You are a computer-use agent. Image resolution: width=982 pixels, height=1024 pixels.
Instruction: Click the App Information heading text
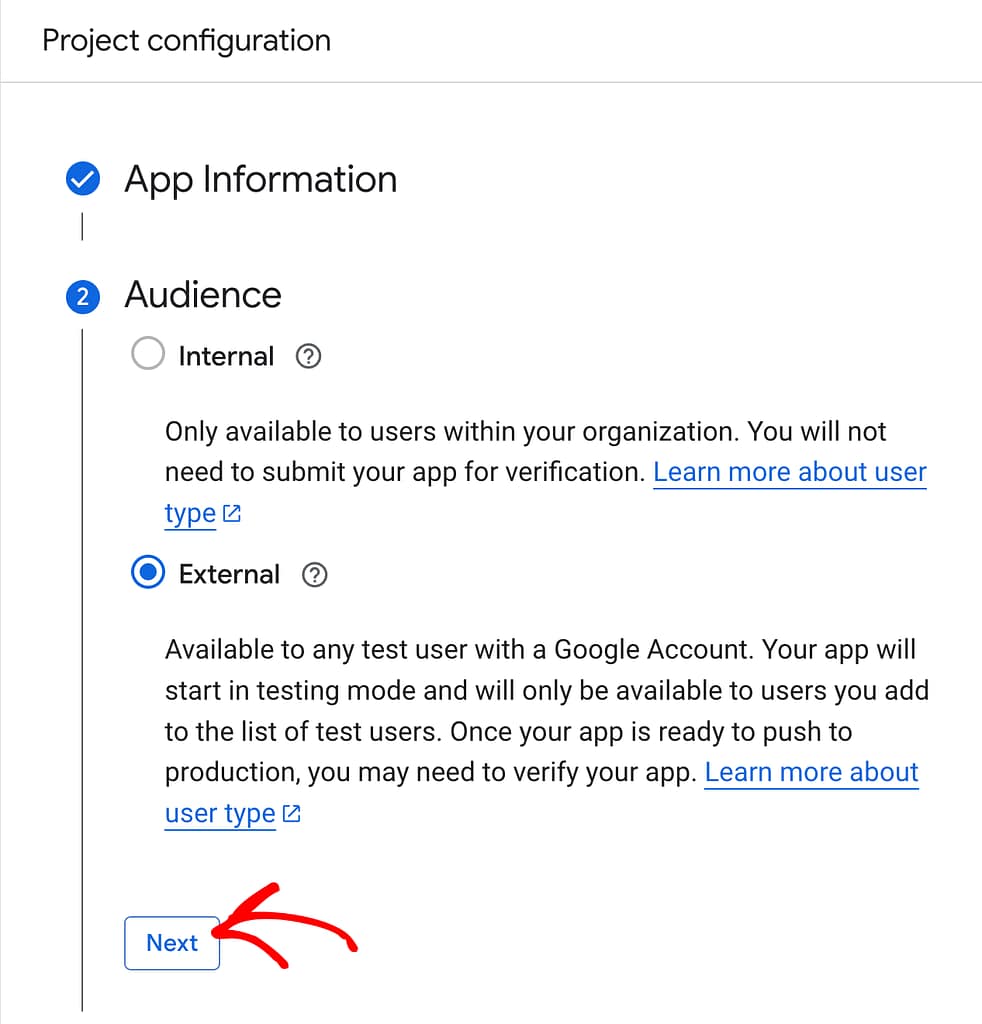[x=260, y=180]
